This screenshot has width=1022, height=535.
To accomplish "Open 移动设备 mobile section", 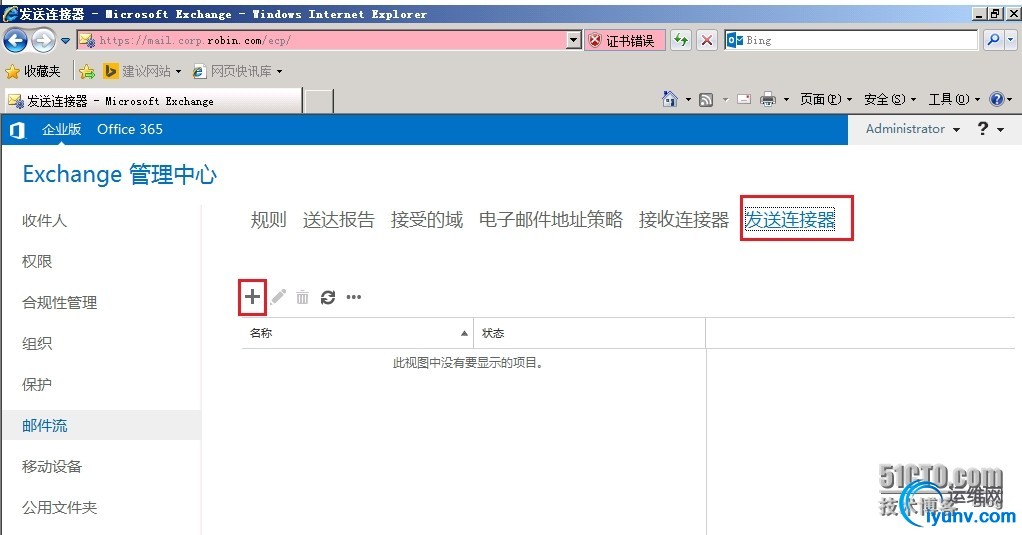I will [51, 467].
